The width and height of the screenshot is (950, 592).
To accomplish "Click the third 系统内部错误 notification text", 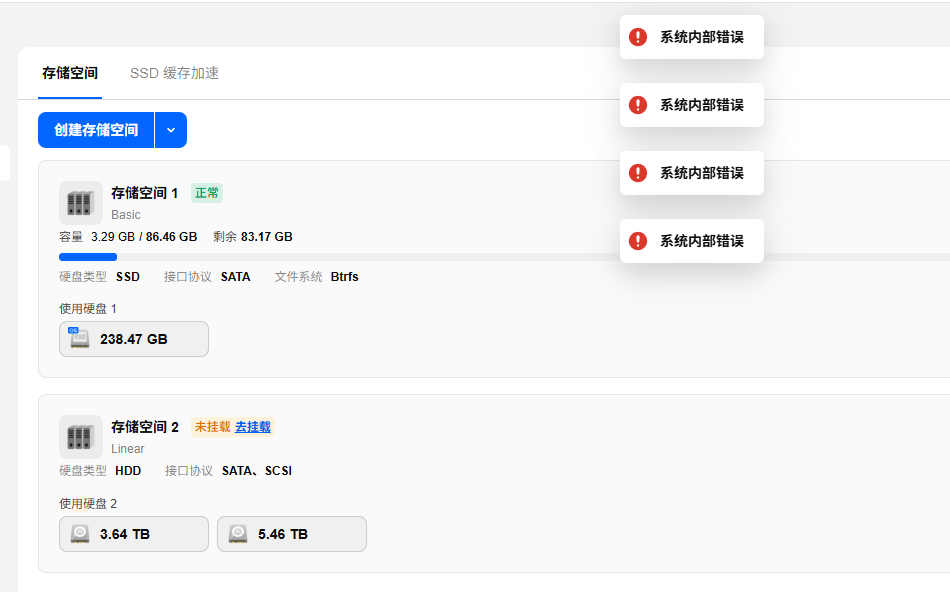I will click(x=702, y=173).
